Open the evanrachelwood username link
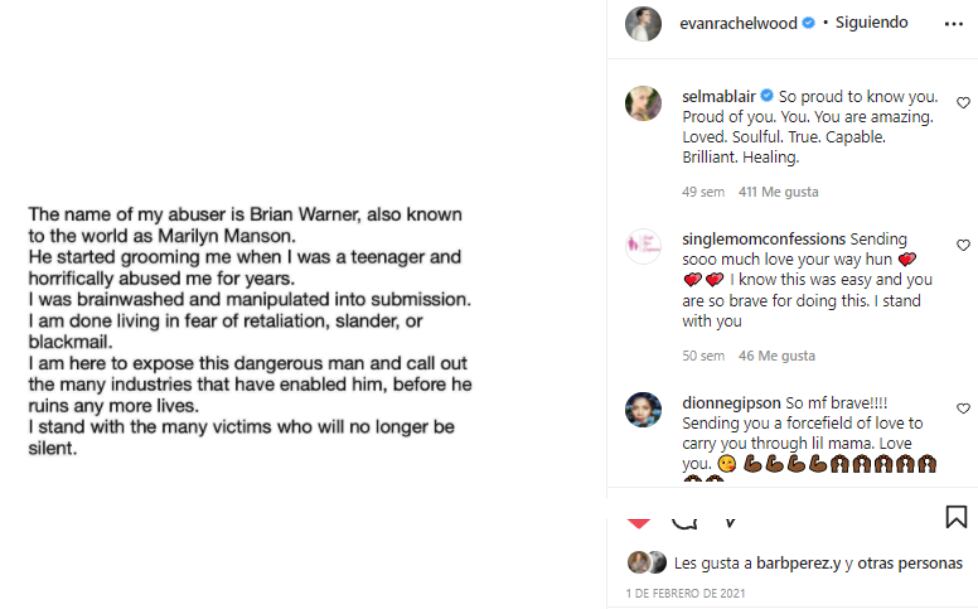Viewport: 978px width, 609px height. click(x=739, y=23)
